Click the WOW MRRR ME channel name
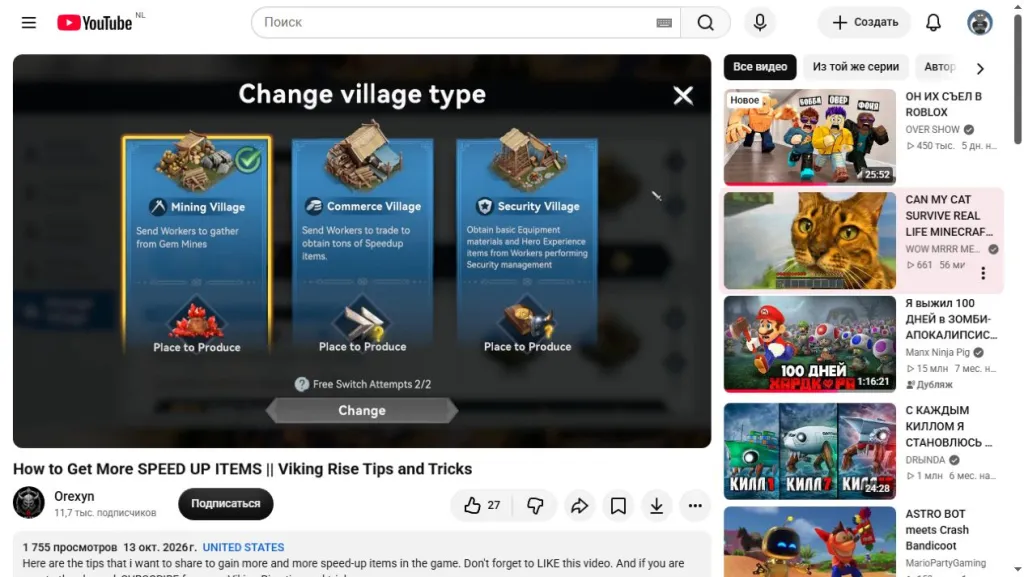1024x577 pixels. [x=942, y=249]
